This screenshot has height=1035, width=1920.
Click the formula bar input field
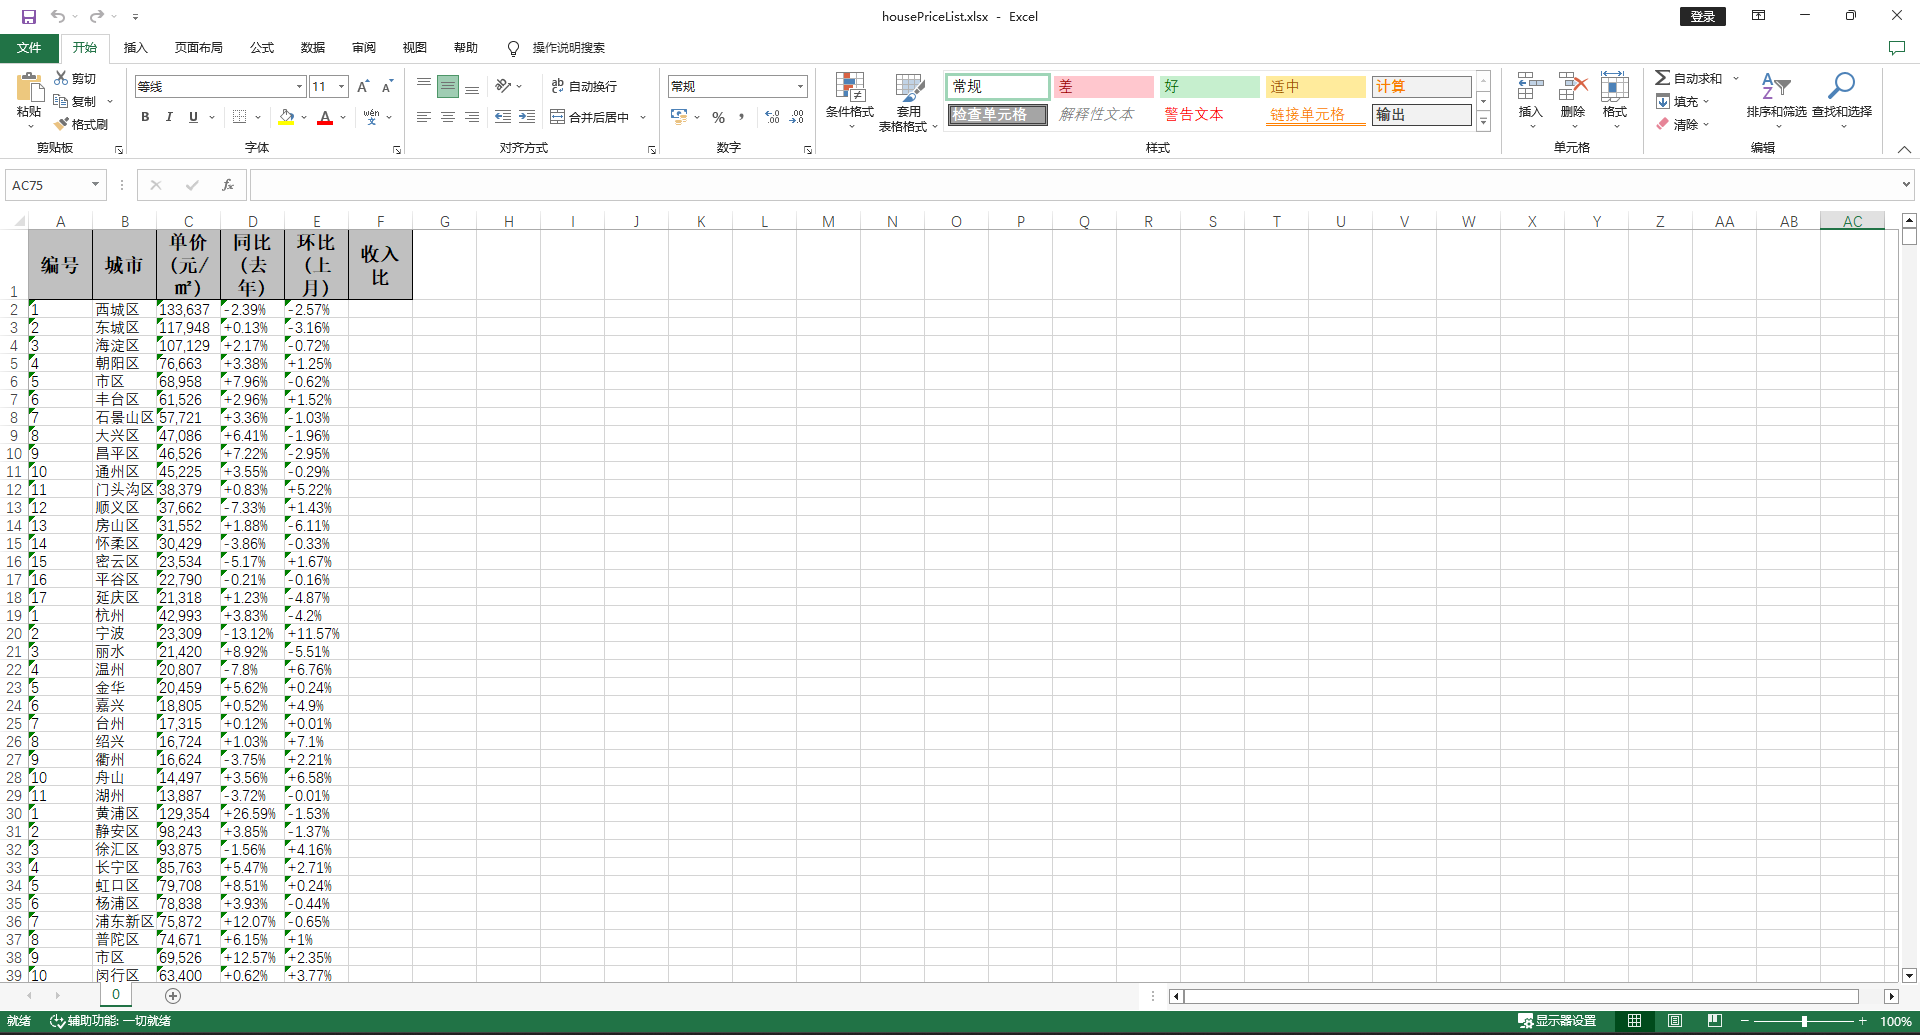tap(1070, 185)
